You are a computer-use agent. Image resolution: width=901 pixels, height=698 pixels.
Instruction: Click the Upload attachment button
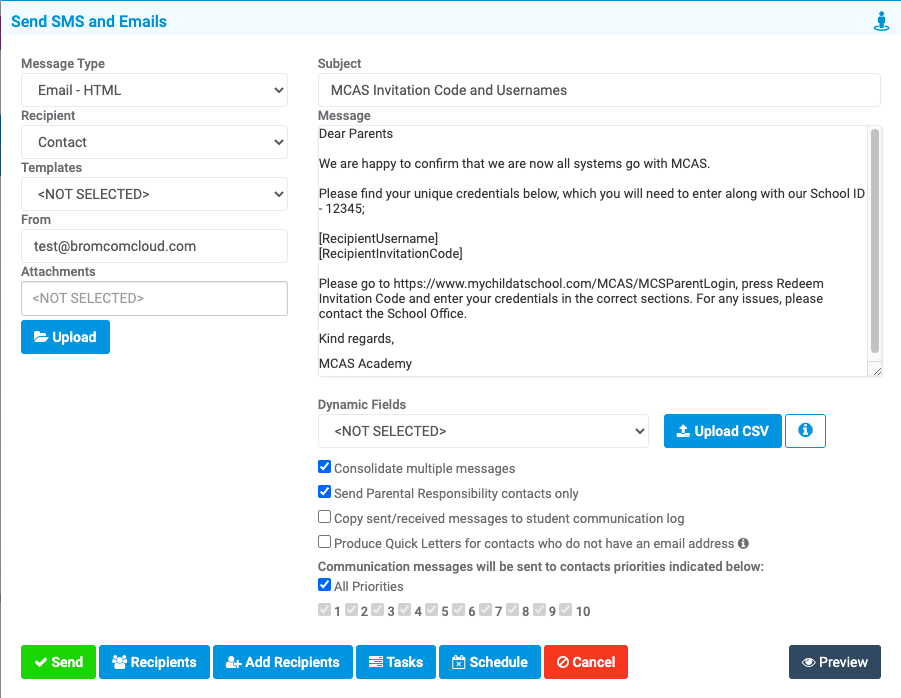click(x=66, y=337)
